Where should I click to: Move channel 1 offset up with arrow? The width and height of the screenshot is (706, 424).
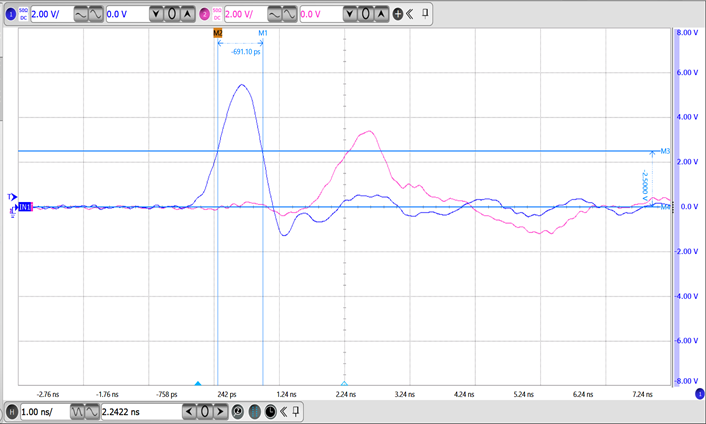[188, 14]
